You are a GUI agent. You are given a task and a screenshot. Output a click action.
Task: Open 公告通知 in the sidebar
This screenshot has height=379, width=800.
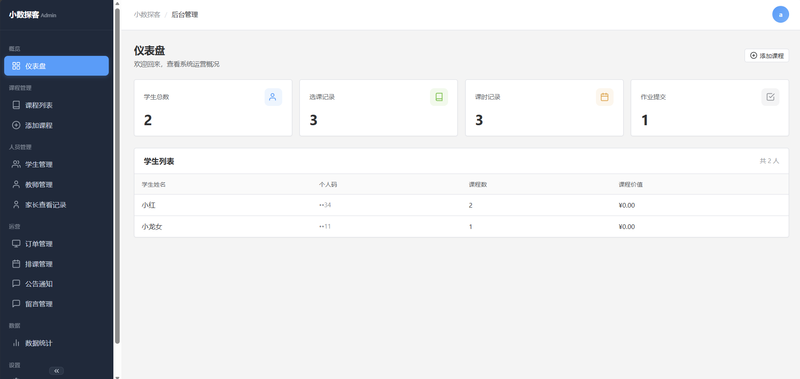[x=56, y=284]
